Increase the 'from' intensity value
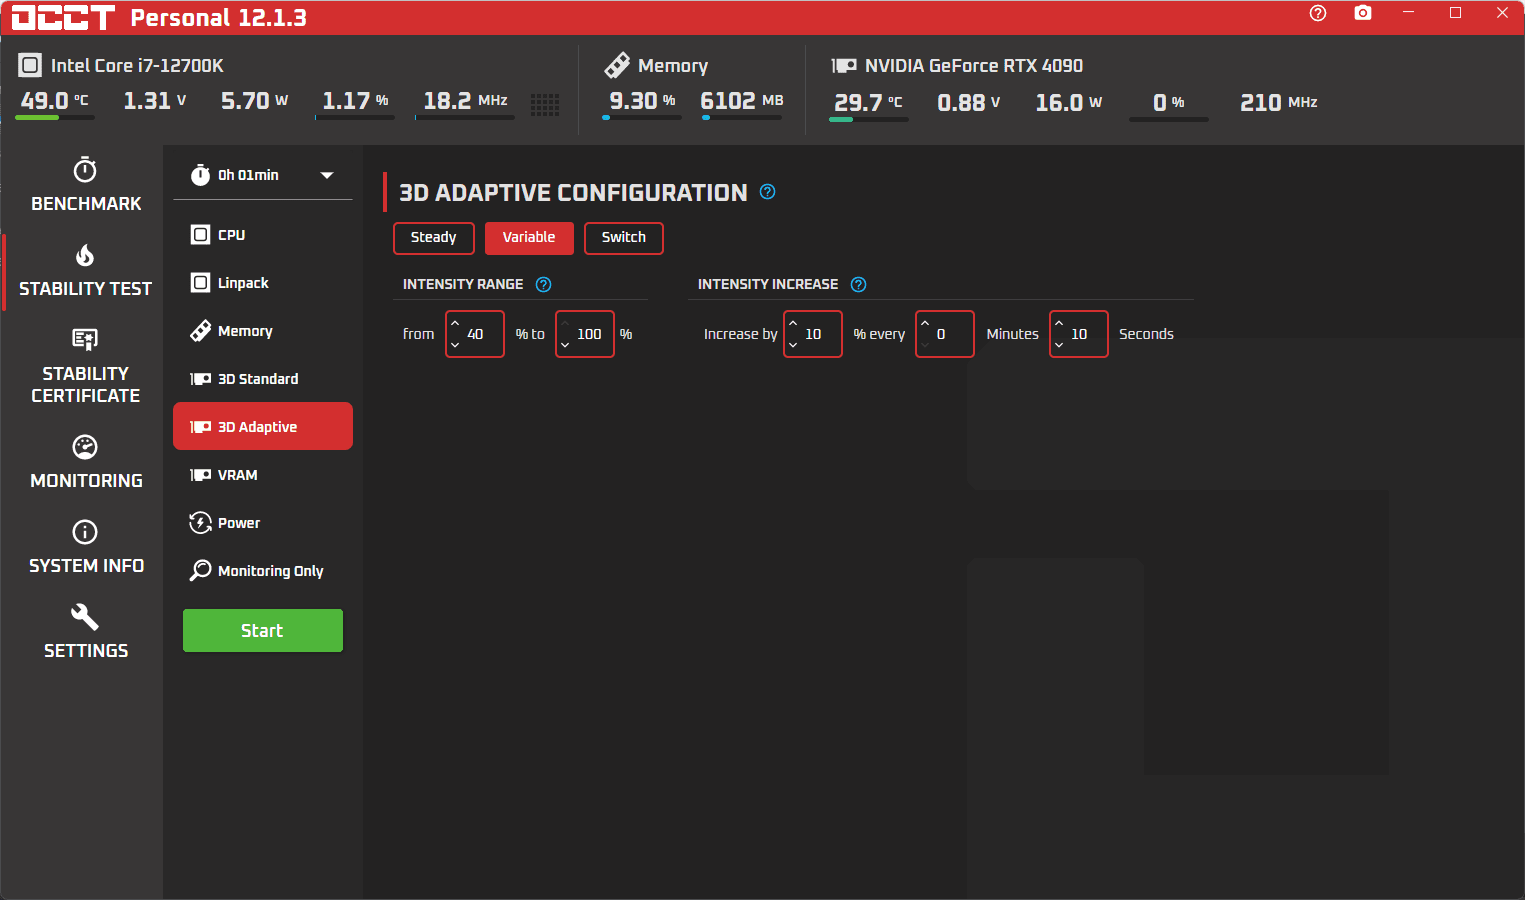Screen dimensions: 1525x900 [455, 323]
